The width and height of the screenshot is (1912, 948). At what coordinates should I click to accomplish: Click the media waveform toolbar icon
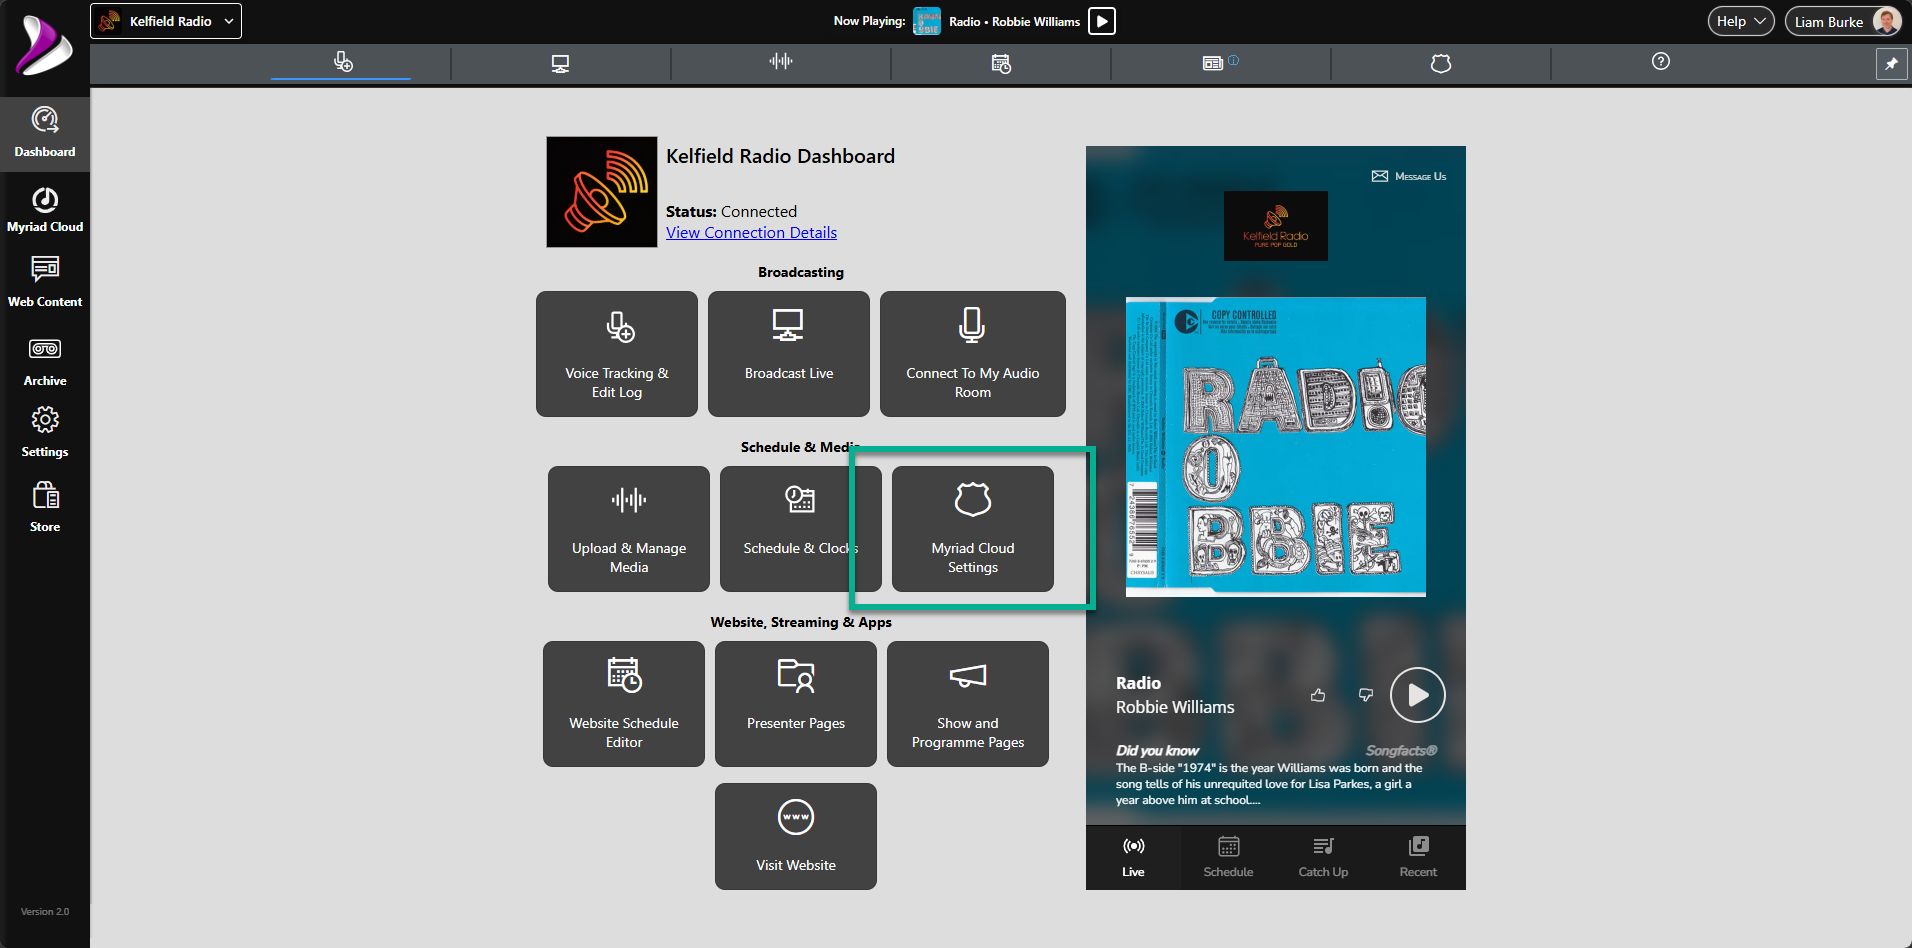point(781,62)
